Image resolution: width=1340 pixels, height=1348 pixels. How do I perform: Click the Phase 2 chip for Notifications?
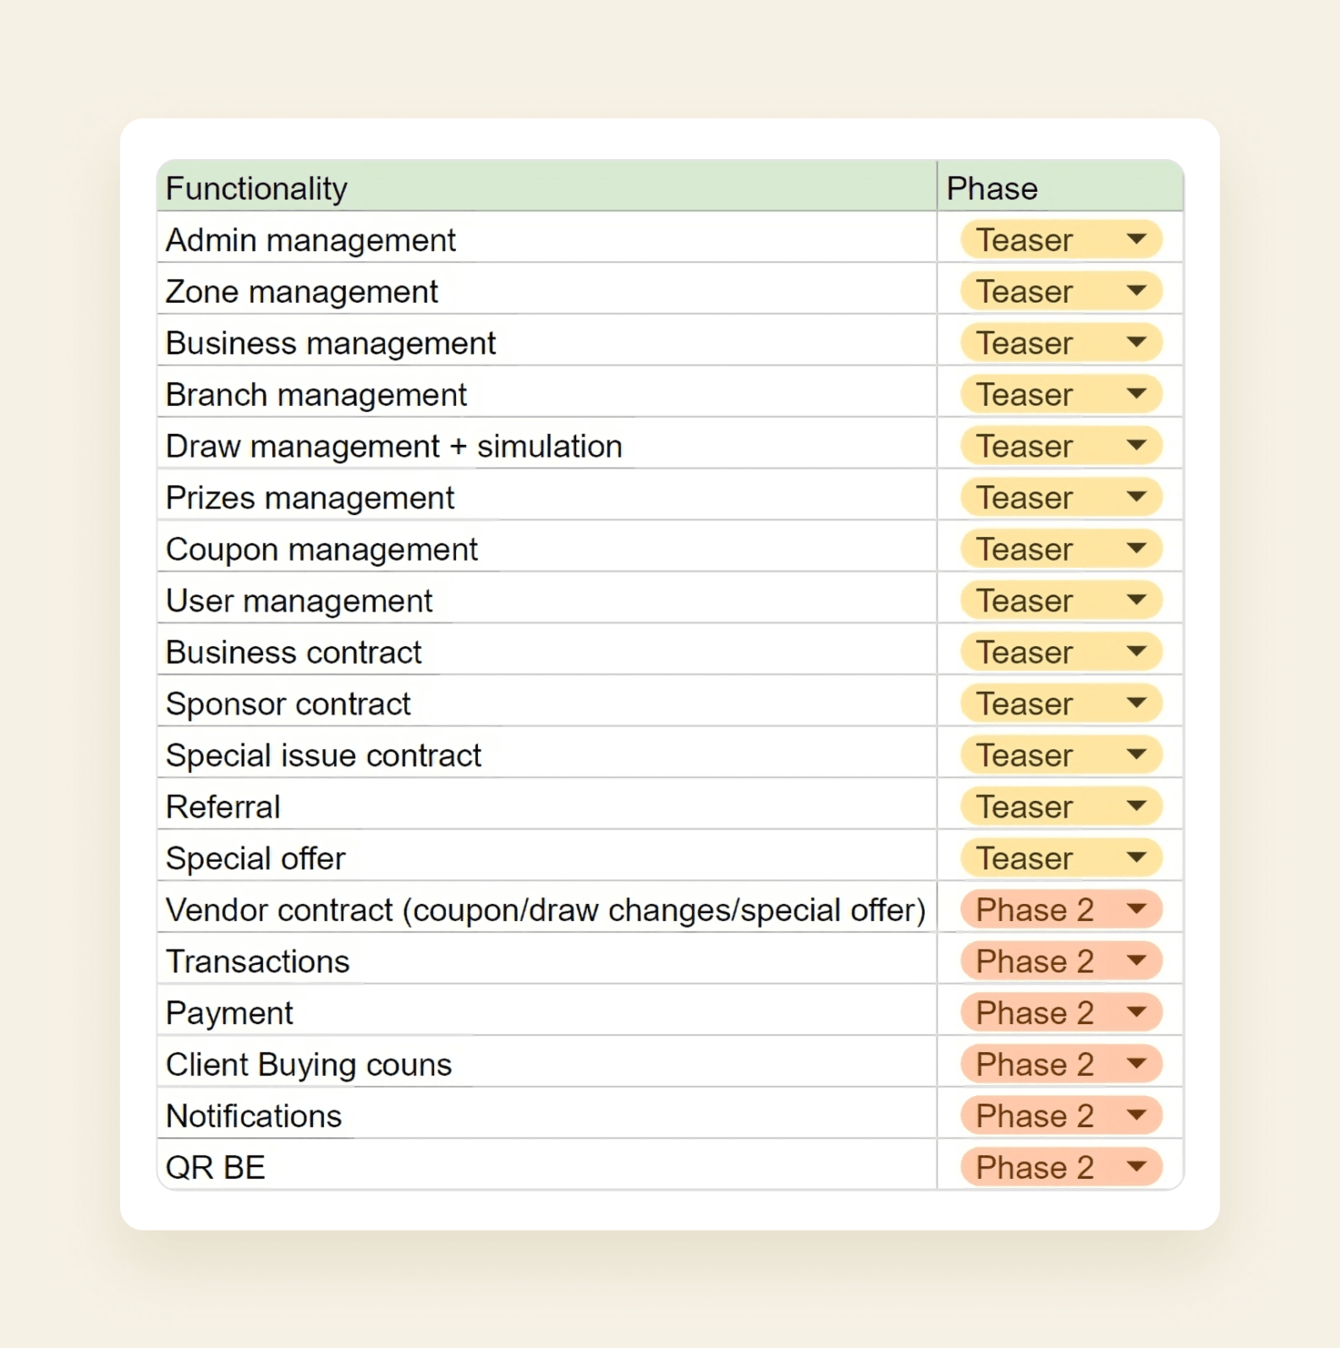coord(1034,1116)
